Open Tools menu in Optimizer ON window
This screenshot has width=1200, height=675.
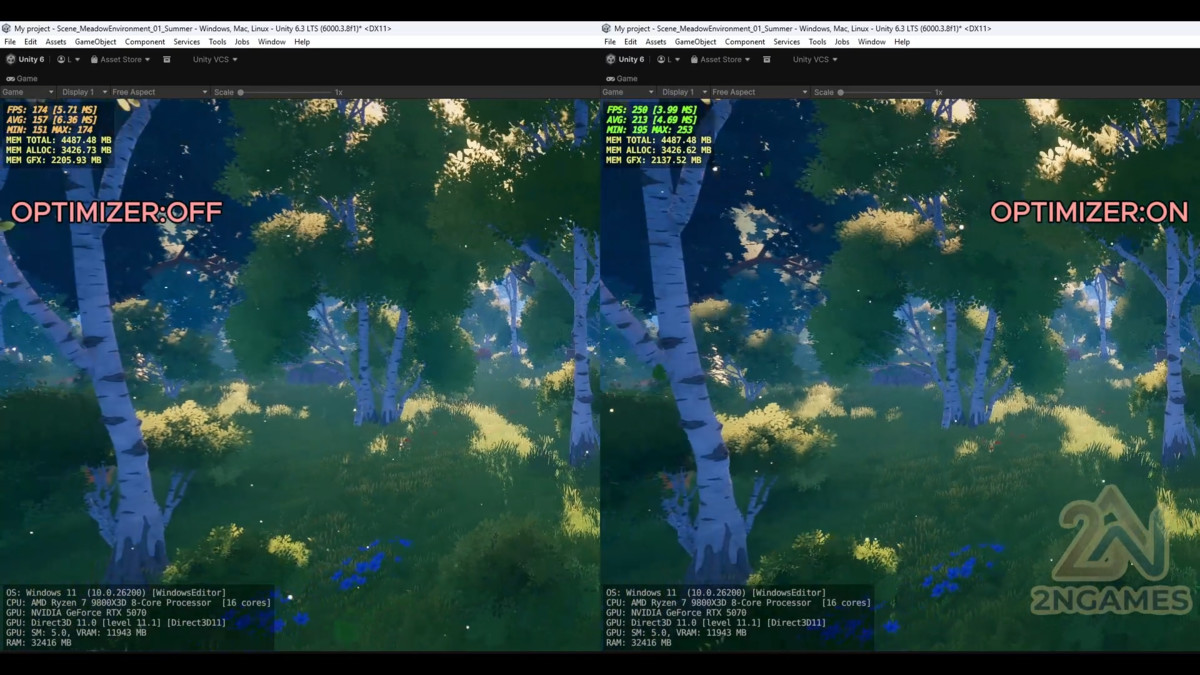[817, 42]
